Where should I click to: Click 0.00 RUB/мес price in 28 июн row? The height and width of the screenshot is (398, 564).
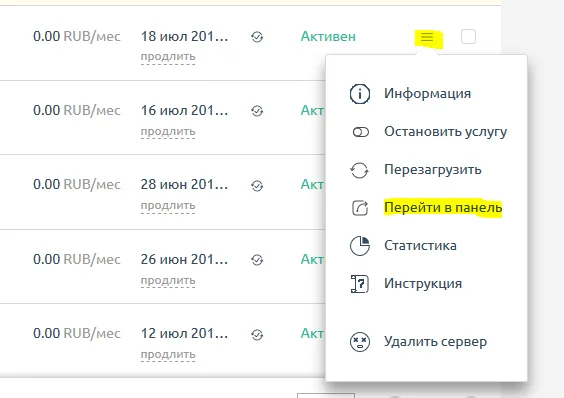point(77,185)
